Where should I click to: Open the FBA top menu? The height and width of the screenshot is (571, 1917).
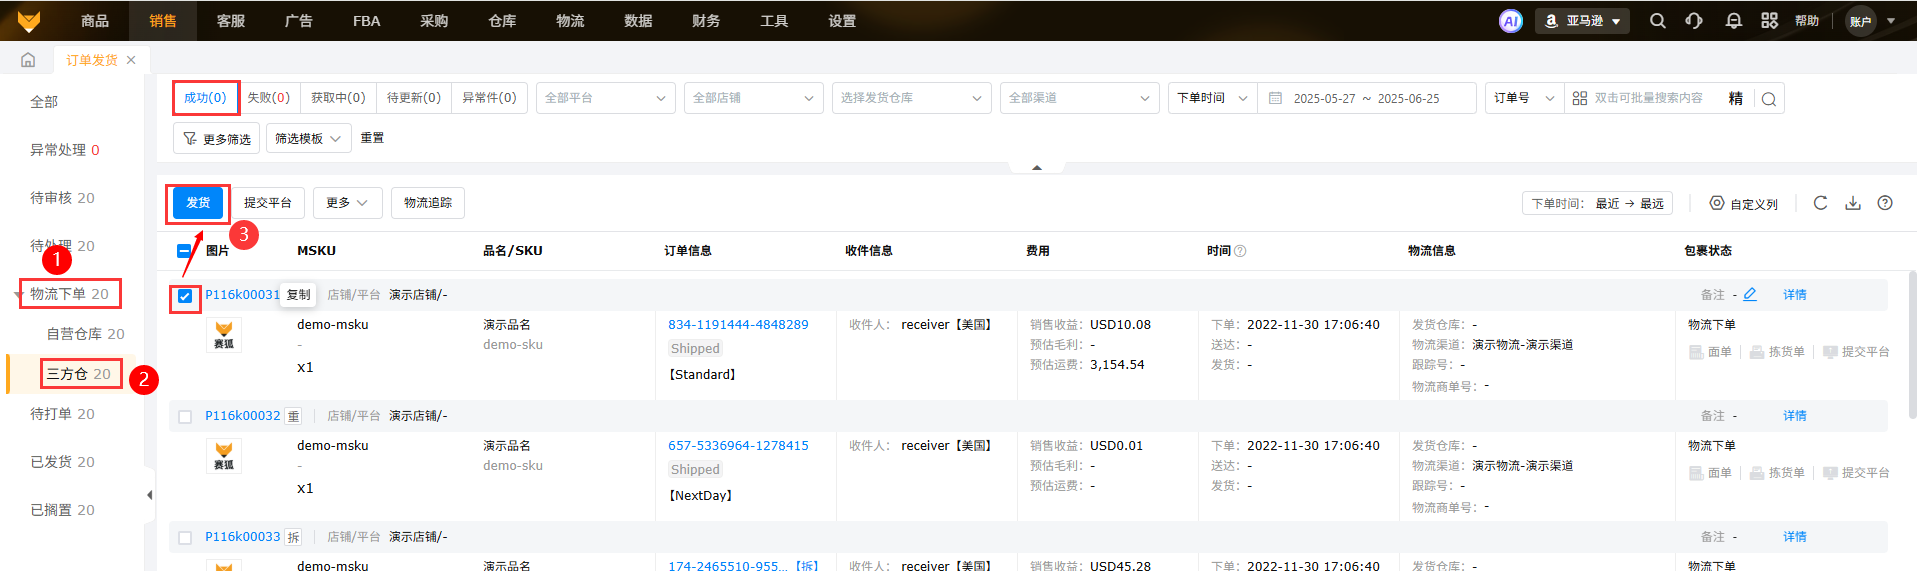[x=367, y=21]
